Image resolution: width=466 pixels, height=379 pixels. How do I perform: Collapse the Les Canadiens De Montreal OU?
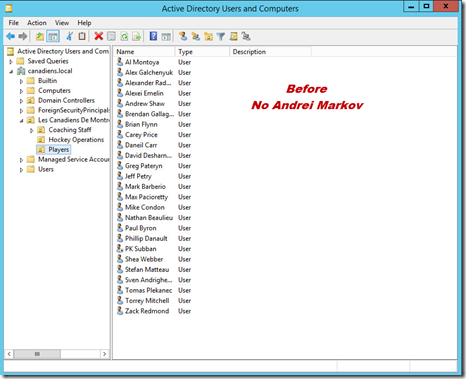(x=21, y=120)
